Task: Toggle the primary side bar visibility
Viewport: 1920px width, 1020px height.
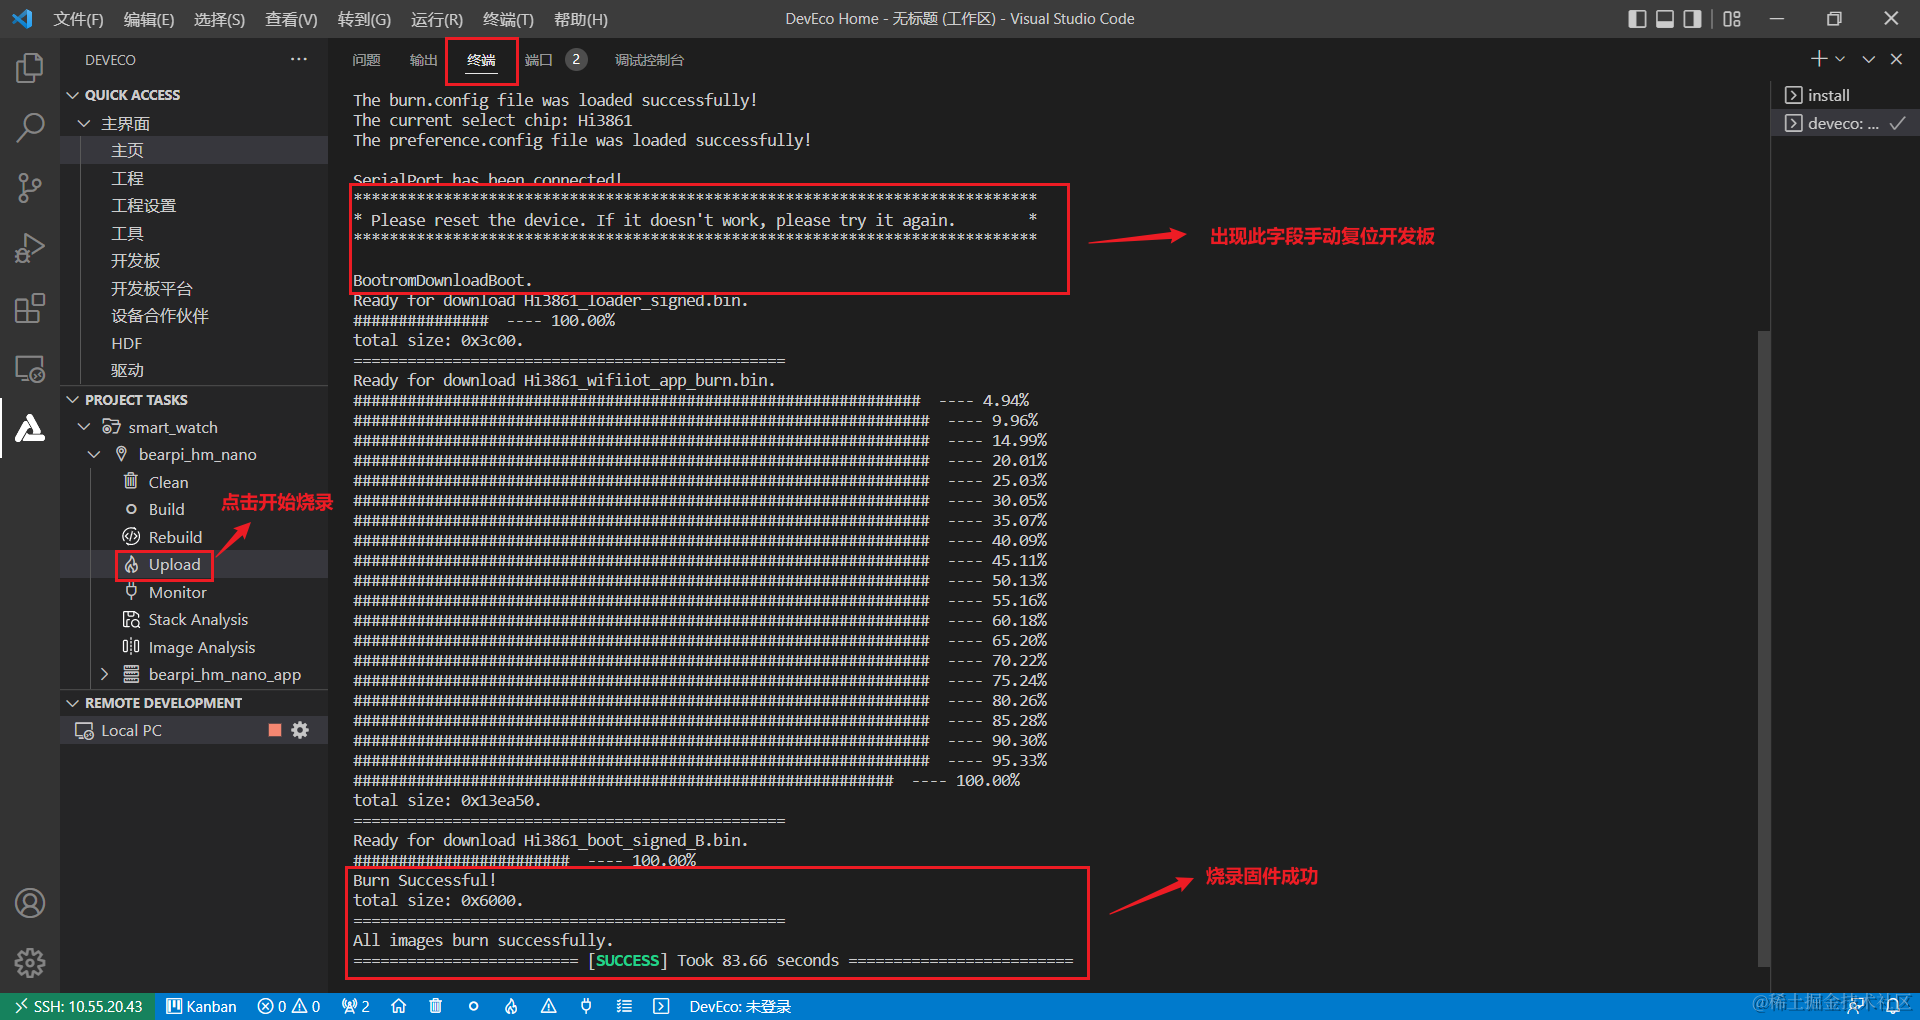Action: point(1637,19)
